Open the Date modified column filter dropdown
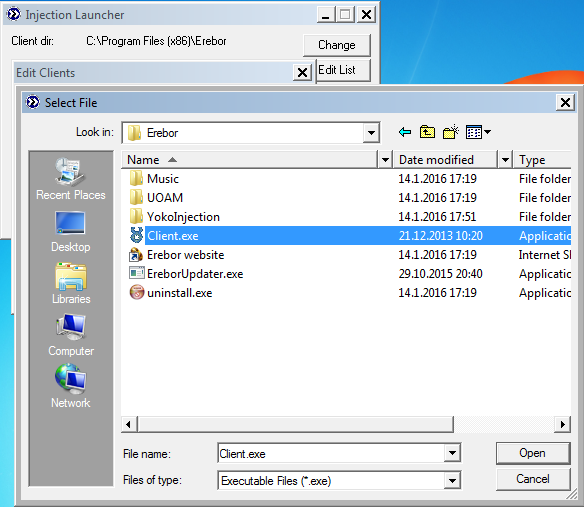This screenshot has width=584, height=507. (505, 160)
